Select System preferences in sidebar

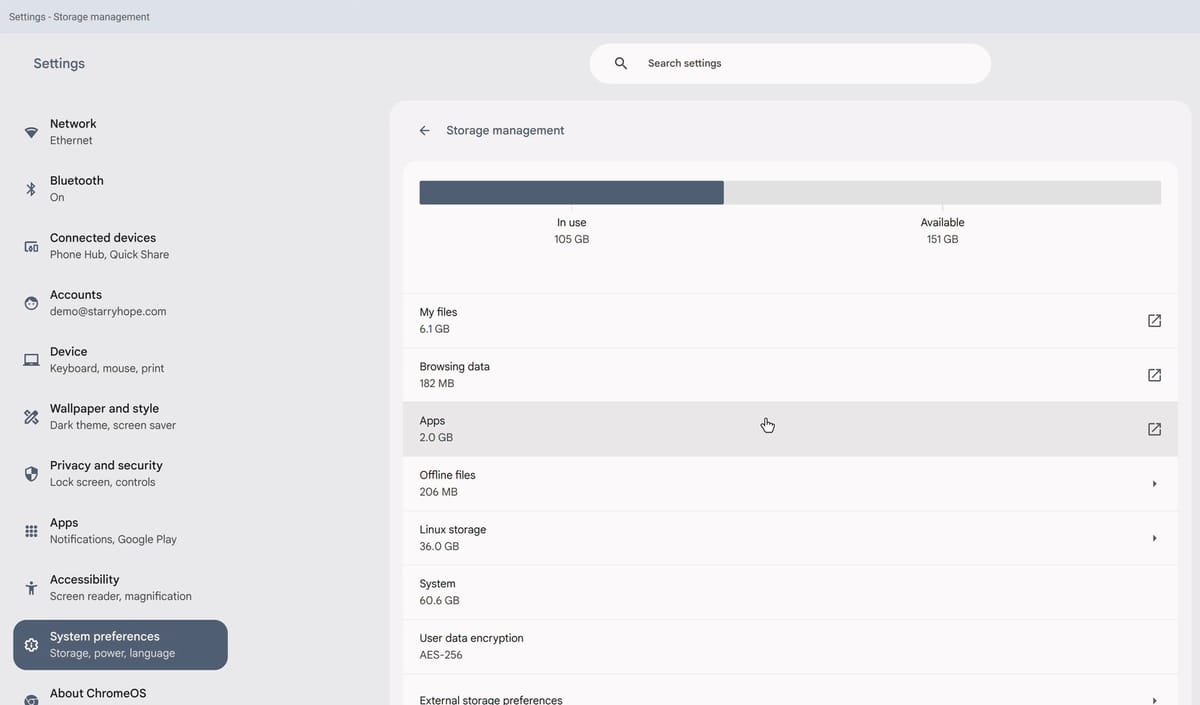(x=120, y=645)
